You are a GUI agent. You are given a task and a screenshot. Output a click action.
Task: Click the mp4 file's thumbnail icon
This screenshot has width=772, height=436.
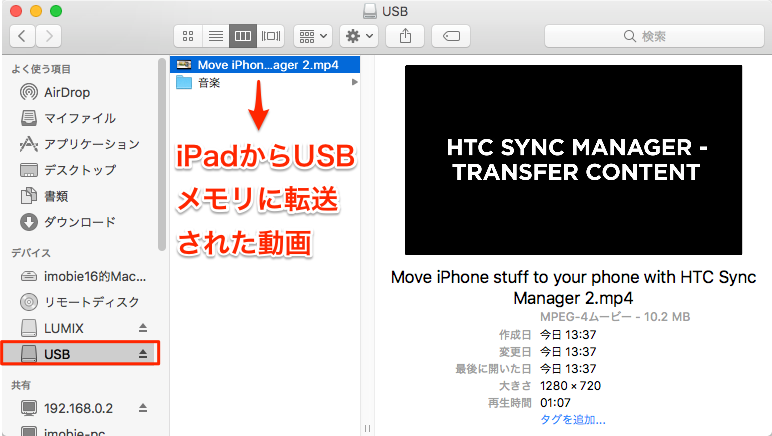pyautogui.click(x=184, y=64)
